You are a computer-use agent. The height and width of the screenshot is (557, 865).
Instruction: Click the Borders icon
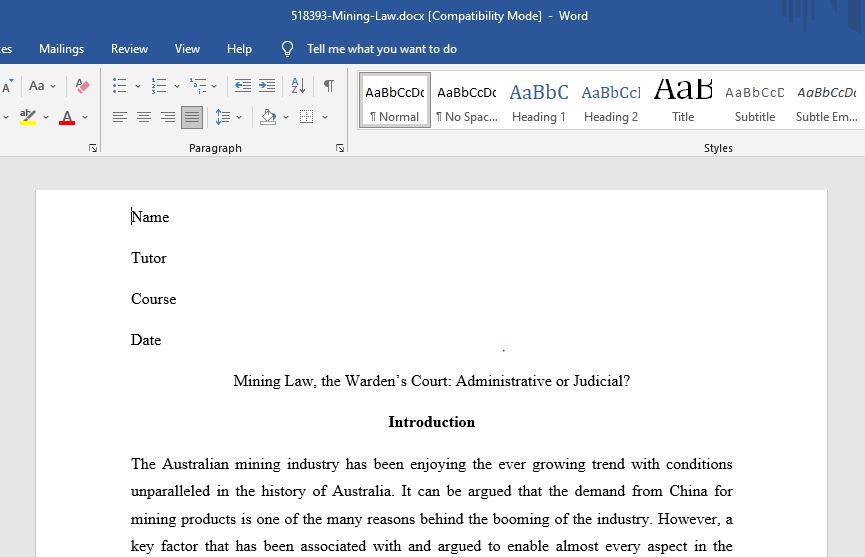[307, 117]
